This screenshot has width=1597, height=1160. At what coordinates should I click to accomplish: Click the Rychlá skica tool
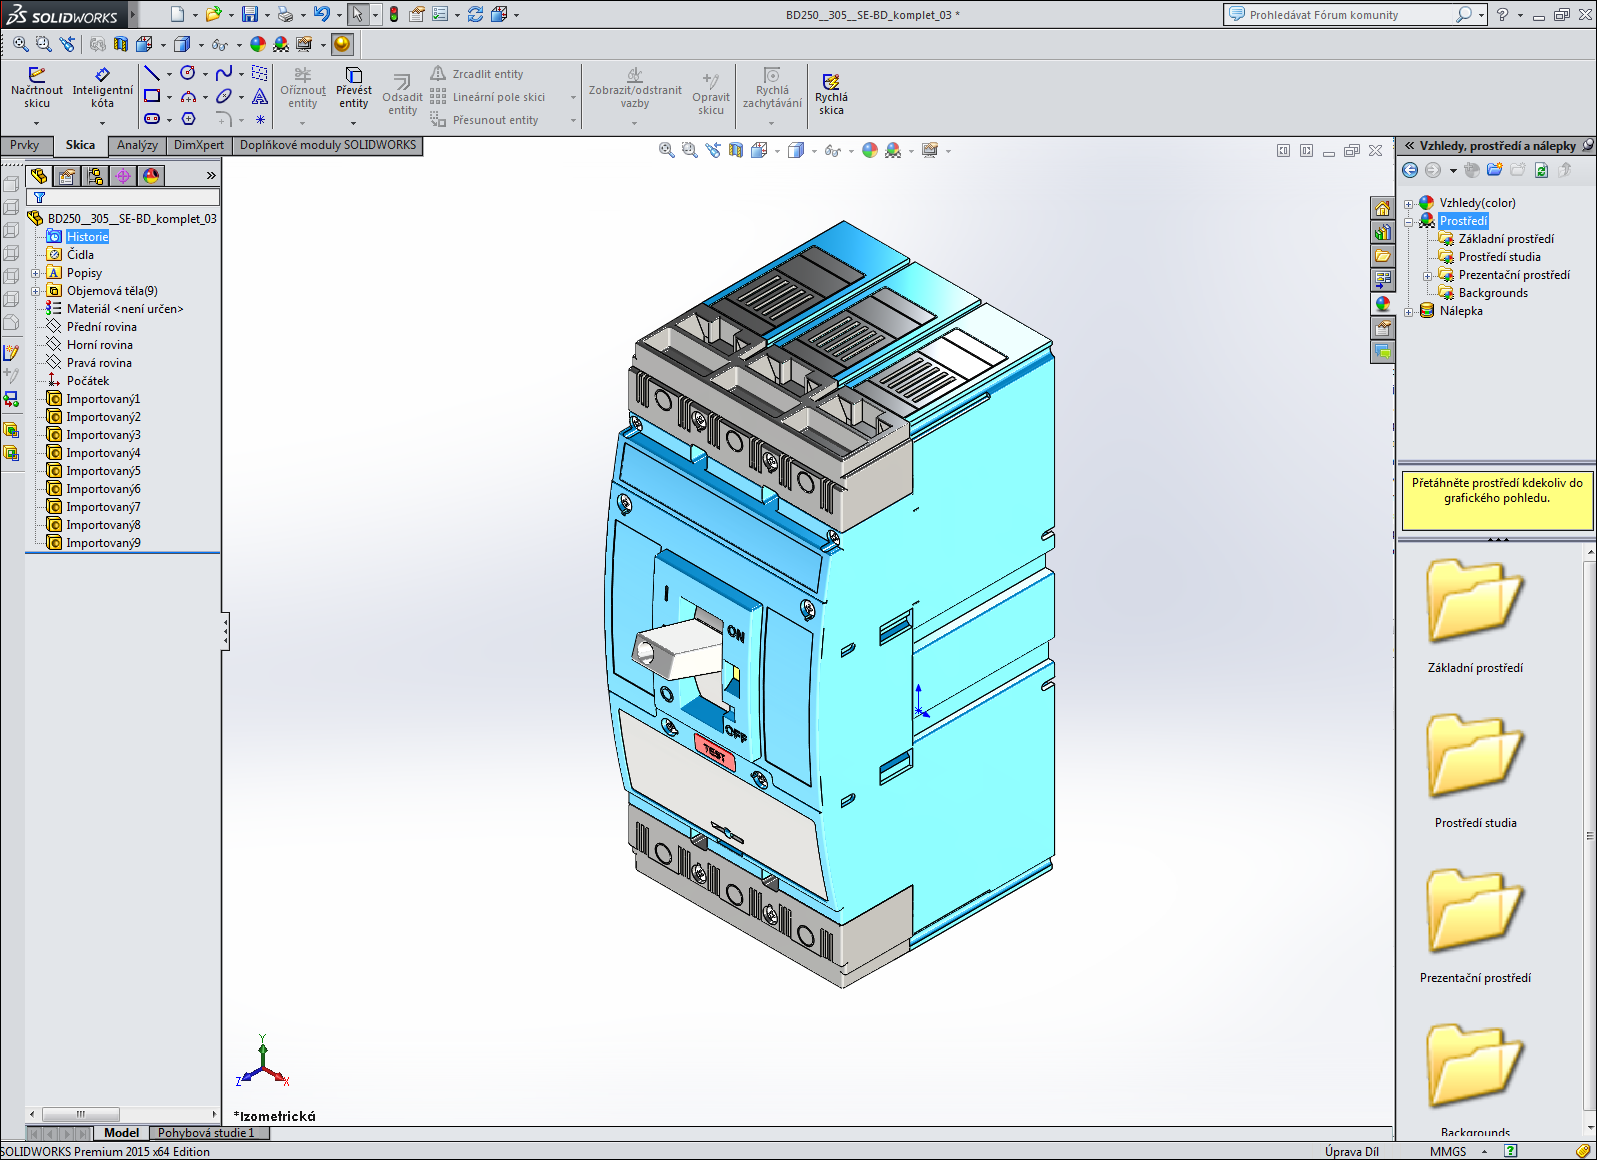point(831,94)
